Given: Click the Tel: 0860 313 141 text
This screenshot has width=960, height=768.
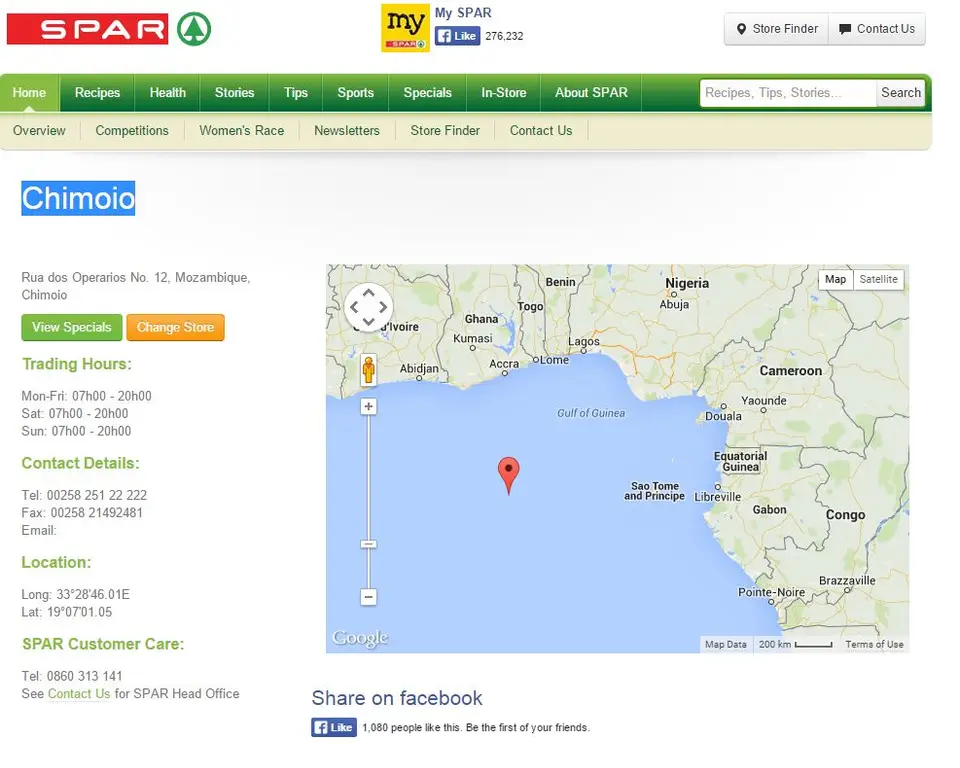Looking at the screenshot, I should click(72, 676).
